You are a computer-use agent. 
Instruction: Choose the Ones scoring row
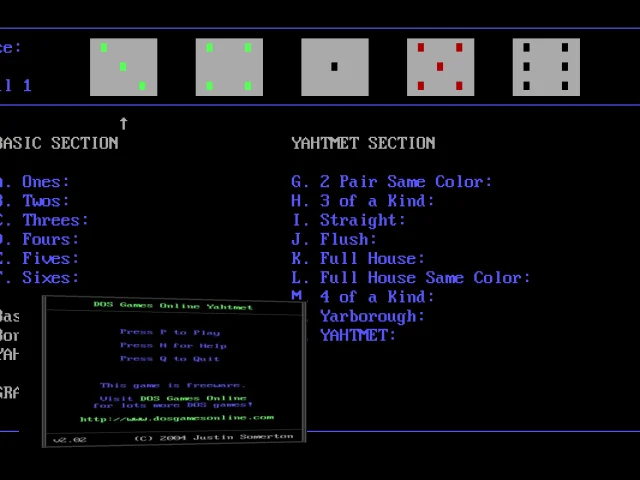point(35,182)
